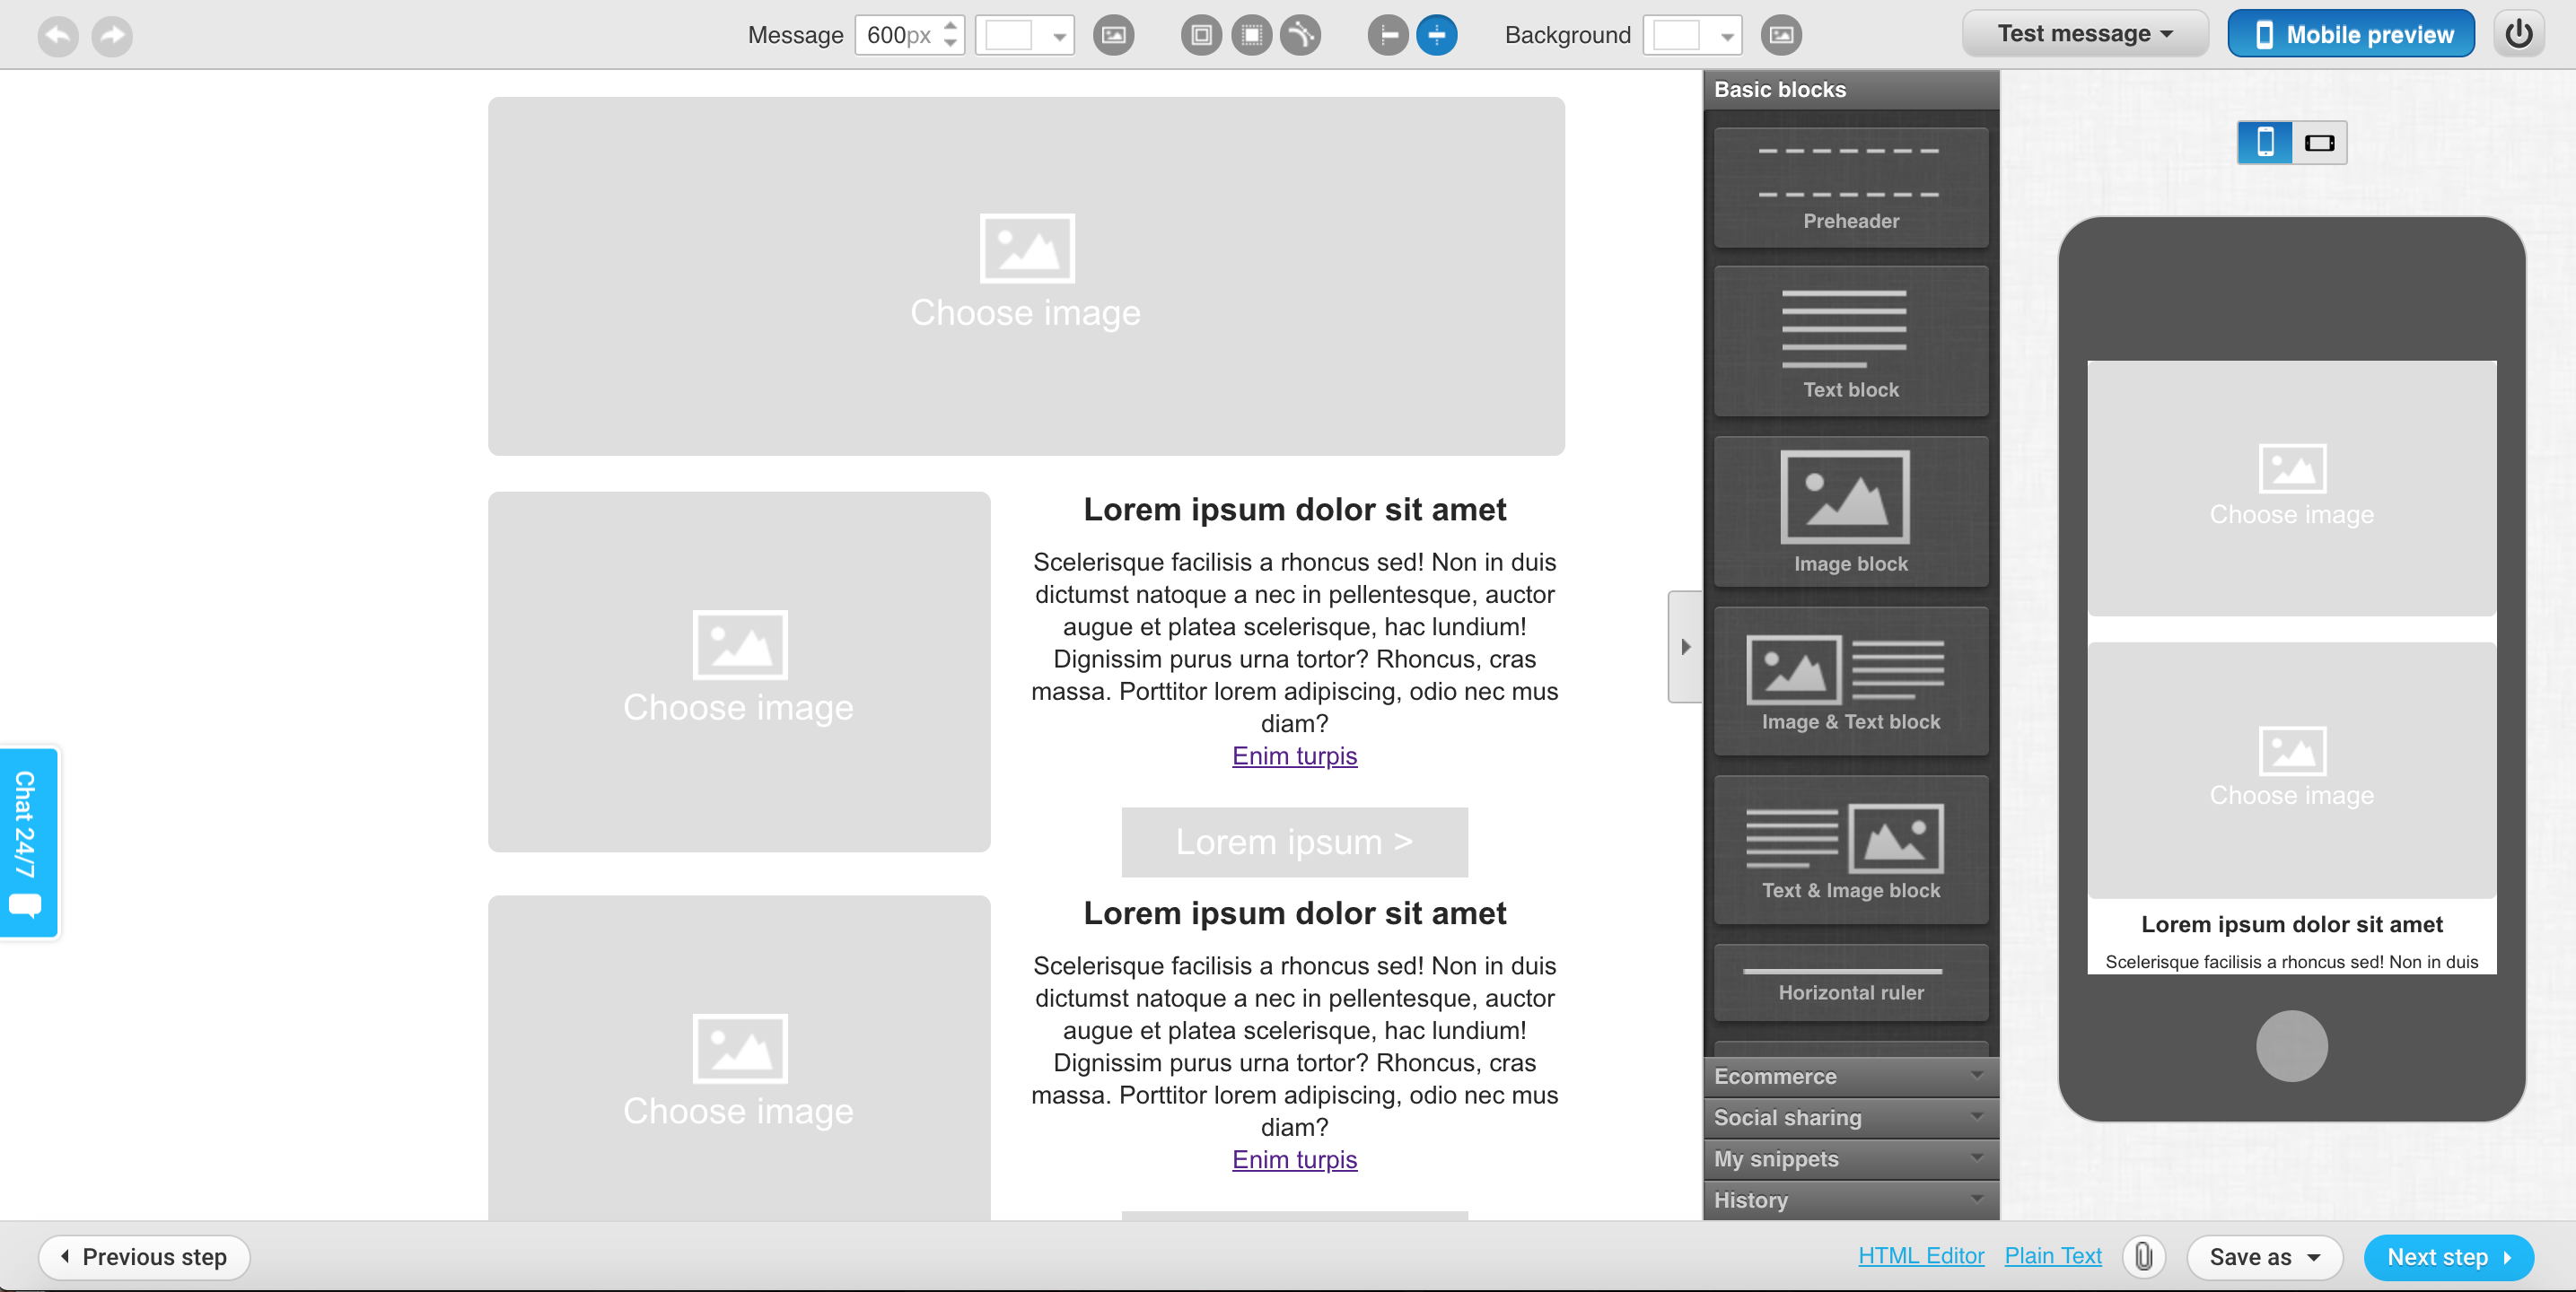Image resolution: width=2576 pixels, height=1292 pixels.
Task: Expand the Social sharing section
Action: pos(1851,1118)
